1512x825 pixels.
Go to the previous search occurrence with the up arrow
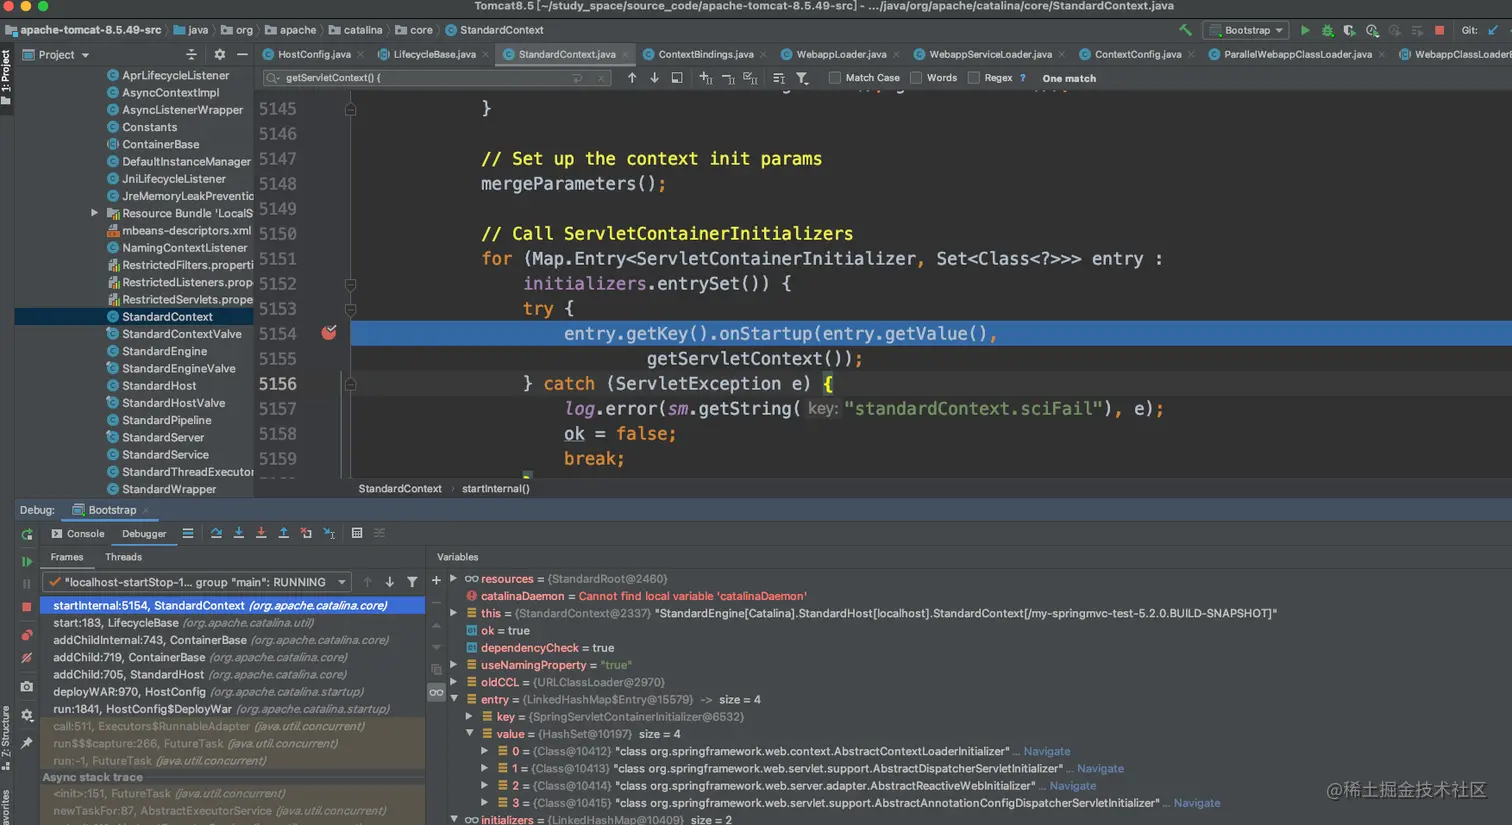pyautogui.click(x=632, y=78)
